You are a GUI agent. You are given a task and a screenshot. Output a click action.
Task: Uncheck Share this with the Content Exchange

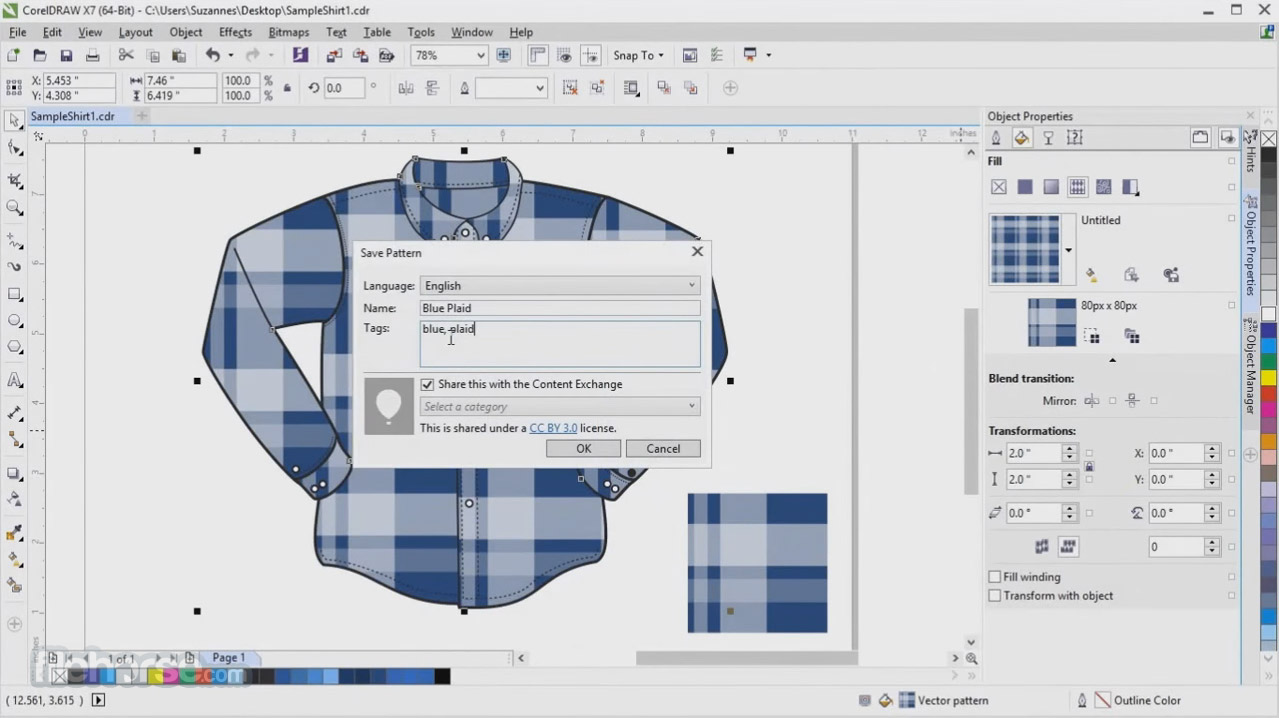point(427,384)
